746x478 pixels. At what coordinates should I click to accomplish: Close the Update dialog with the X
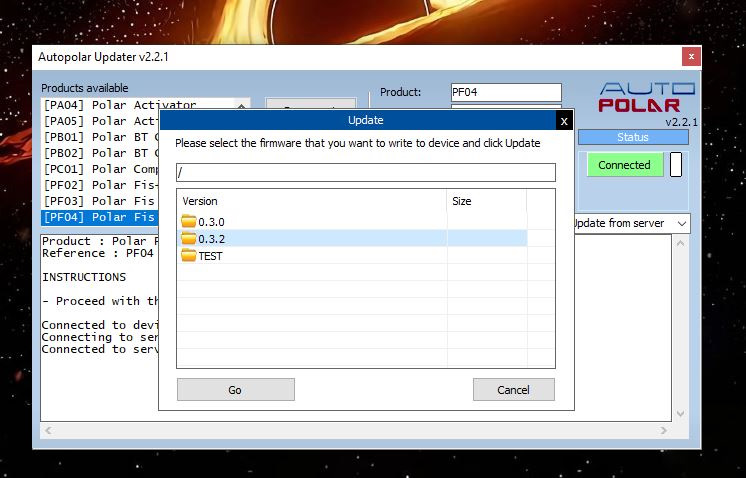click(564, 121)
